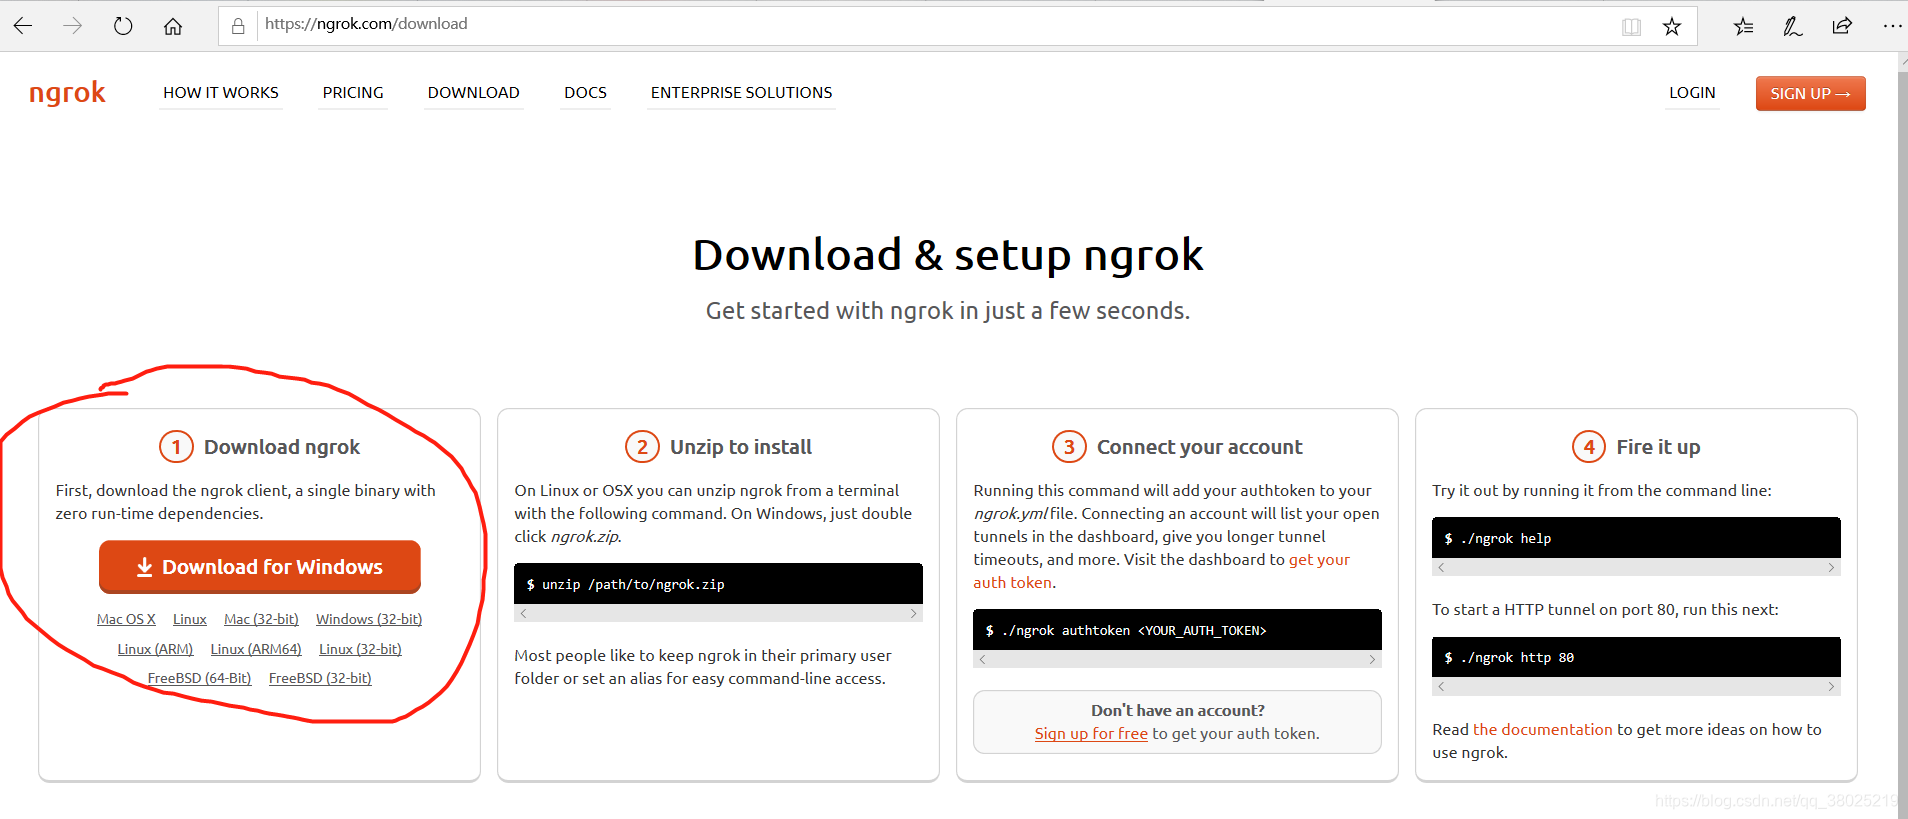
Task: Select the Linux (ARM64) download link
Action: tap(256, 650)
